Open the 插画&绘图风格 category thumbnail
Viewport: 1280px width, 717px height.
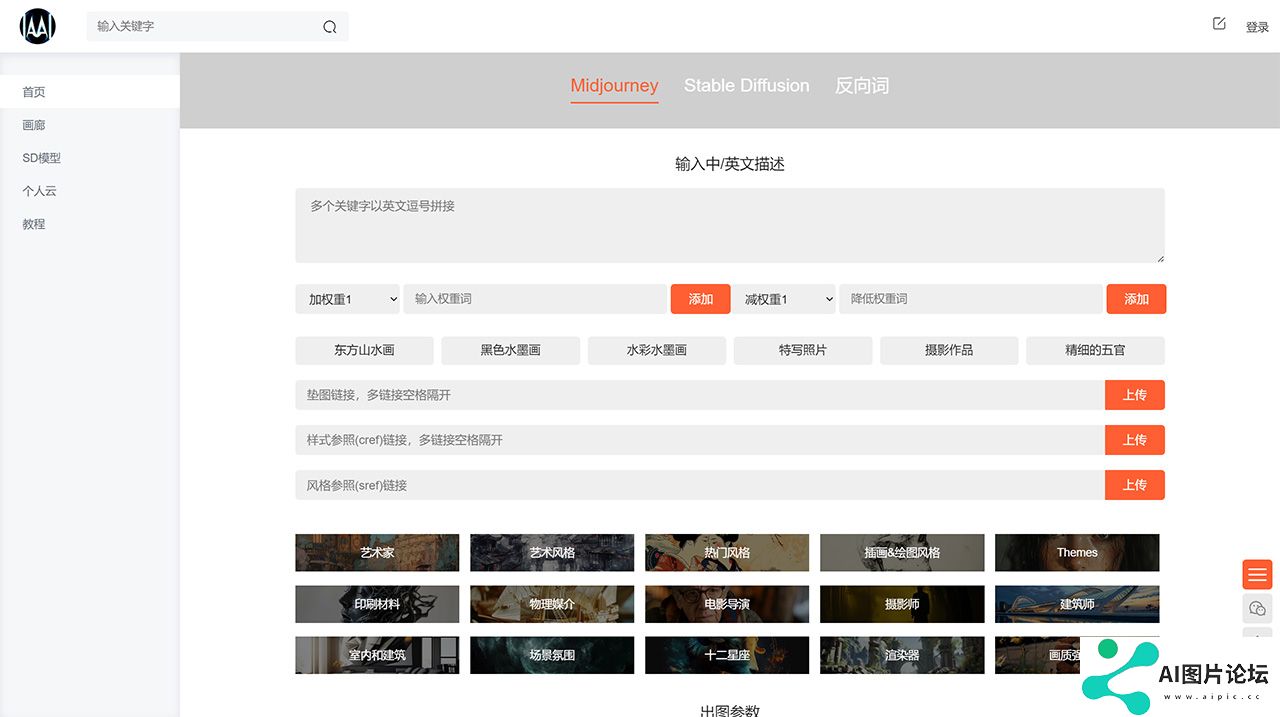point(902,552)
